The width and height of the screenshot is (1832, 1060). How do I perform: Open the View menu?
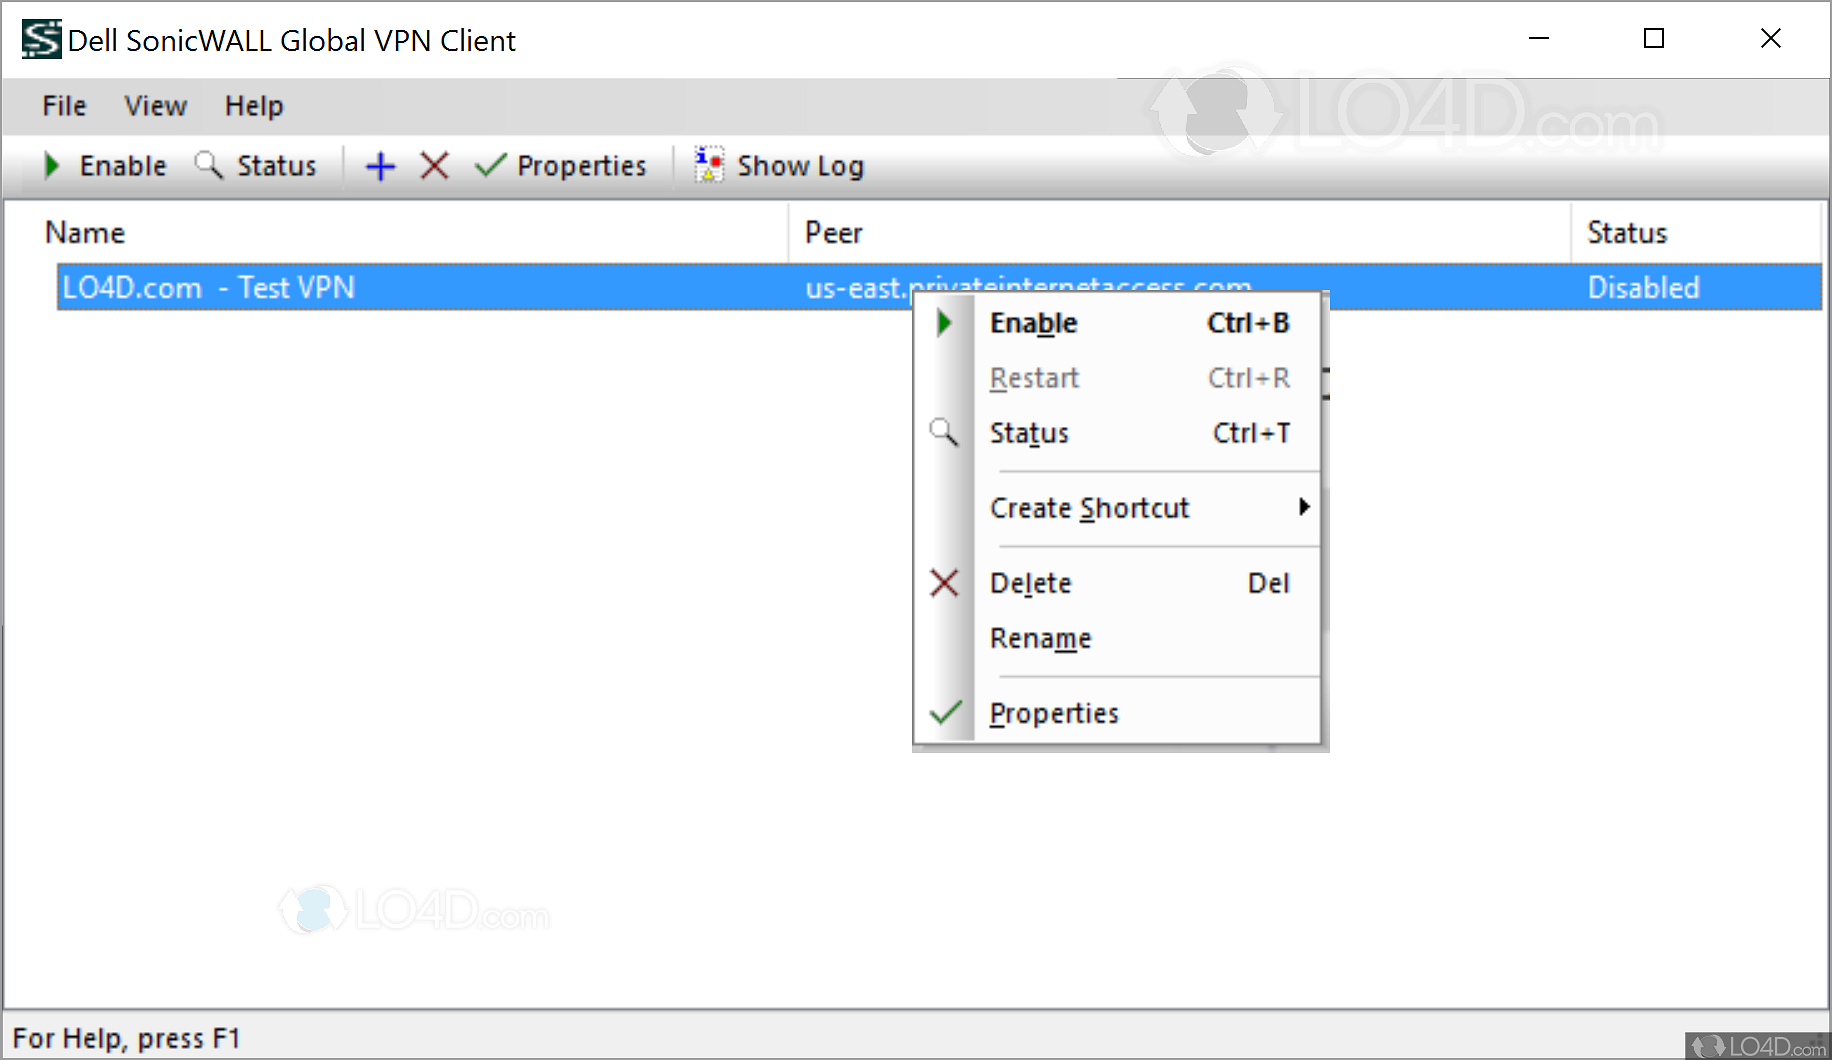pyautogui.click(x=155, y=106)
